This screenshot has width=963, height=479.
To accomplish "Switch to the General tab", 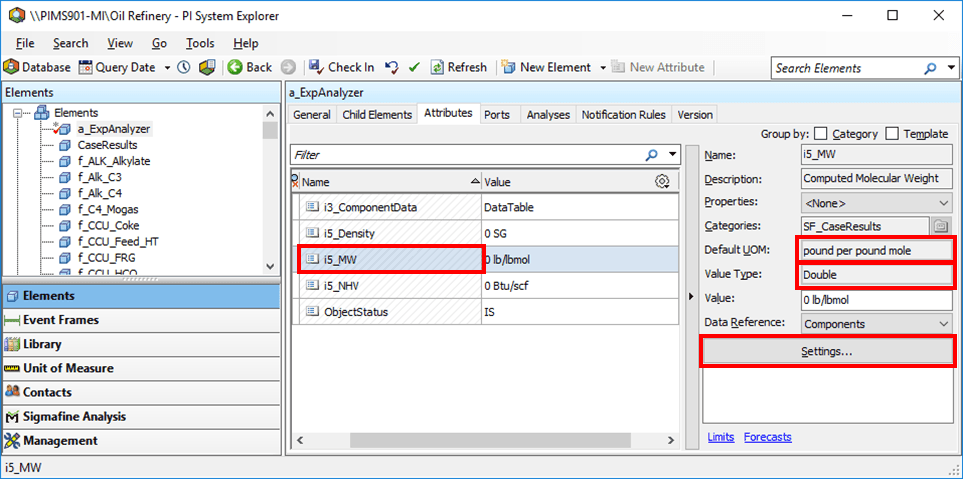I will pyautogui.click(x=311, y=115).
